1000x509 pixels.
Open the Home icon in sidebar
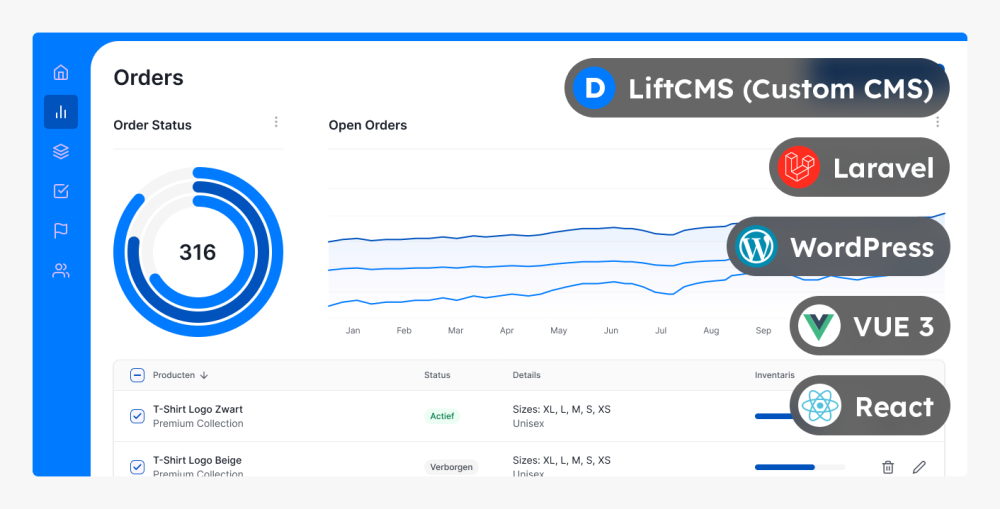[61, 72]
